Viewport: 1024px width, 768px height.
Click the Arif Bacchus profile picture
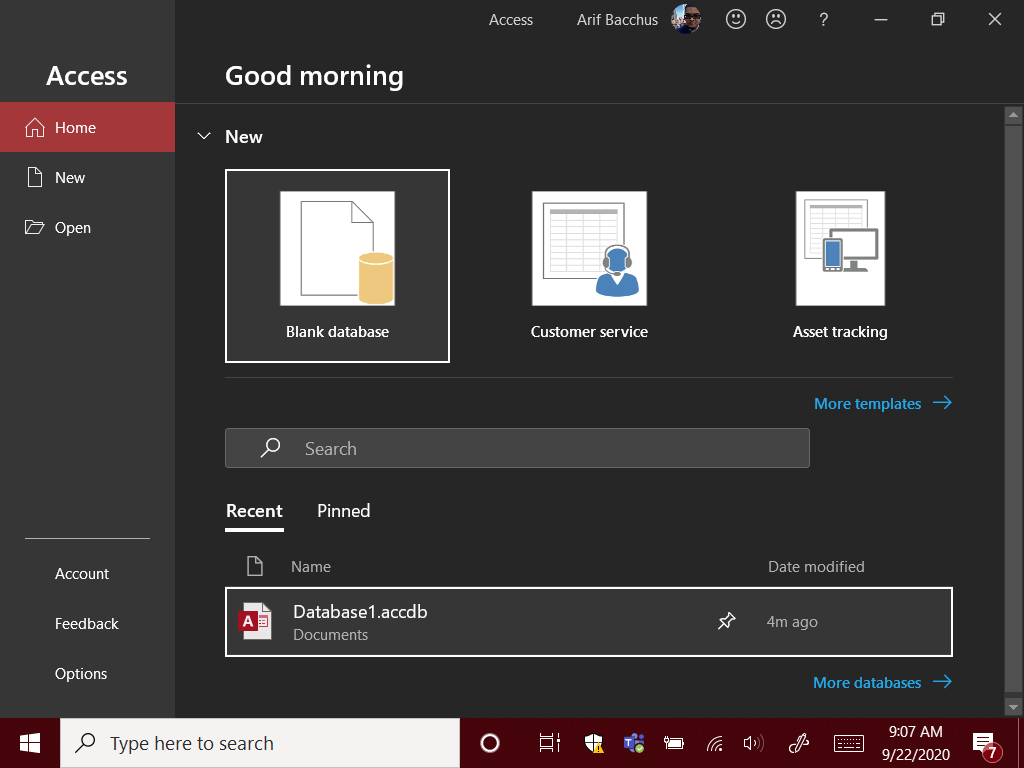click(x=686, y=19)
